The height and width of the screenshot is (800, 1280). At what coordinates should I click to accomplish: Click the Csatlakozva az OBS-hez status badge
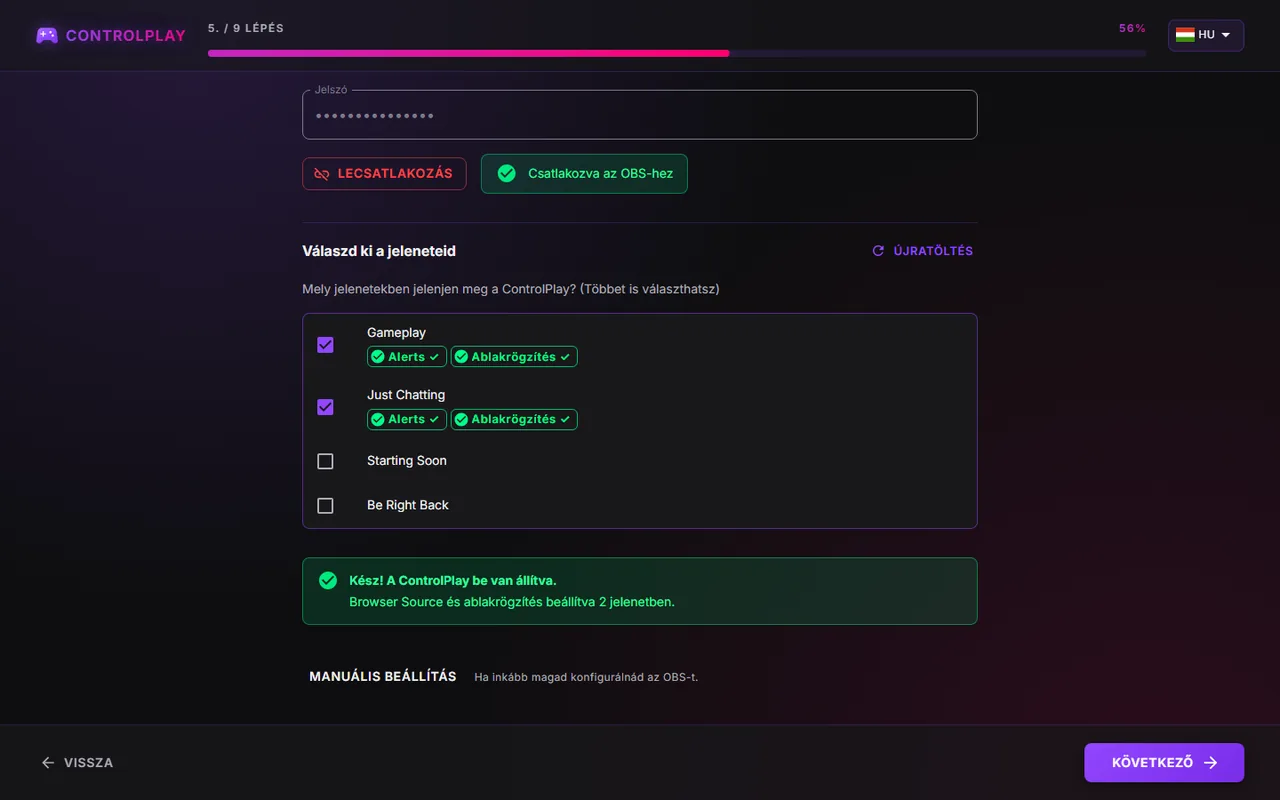pyautogui.click(x=584, y=173)
